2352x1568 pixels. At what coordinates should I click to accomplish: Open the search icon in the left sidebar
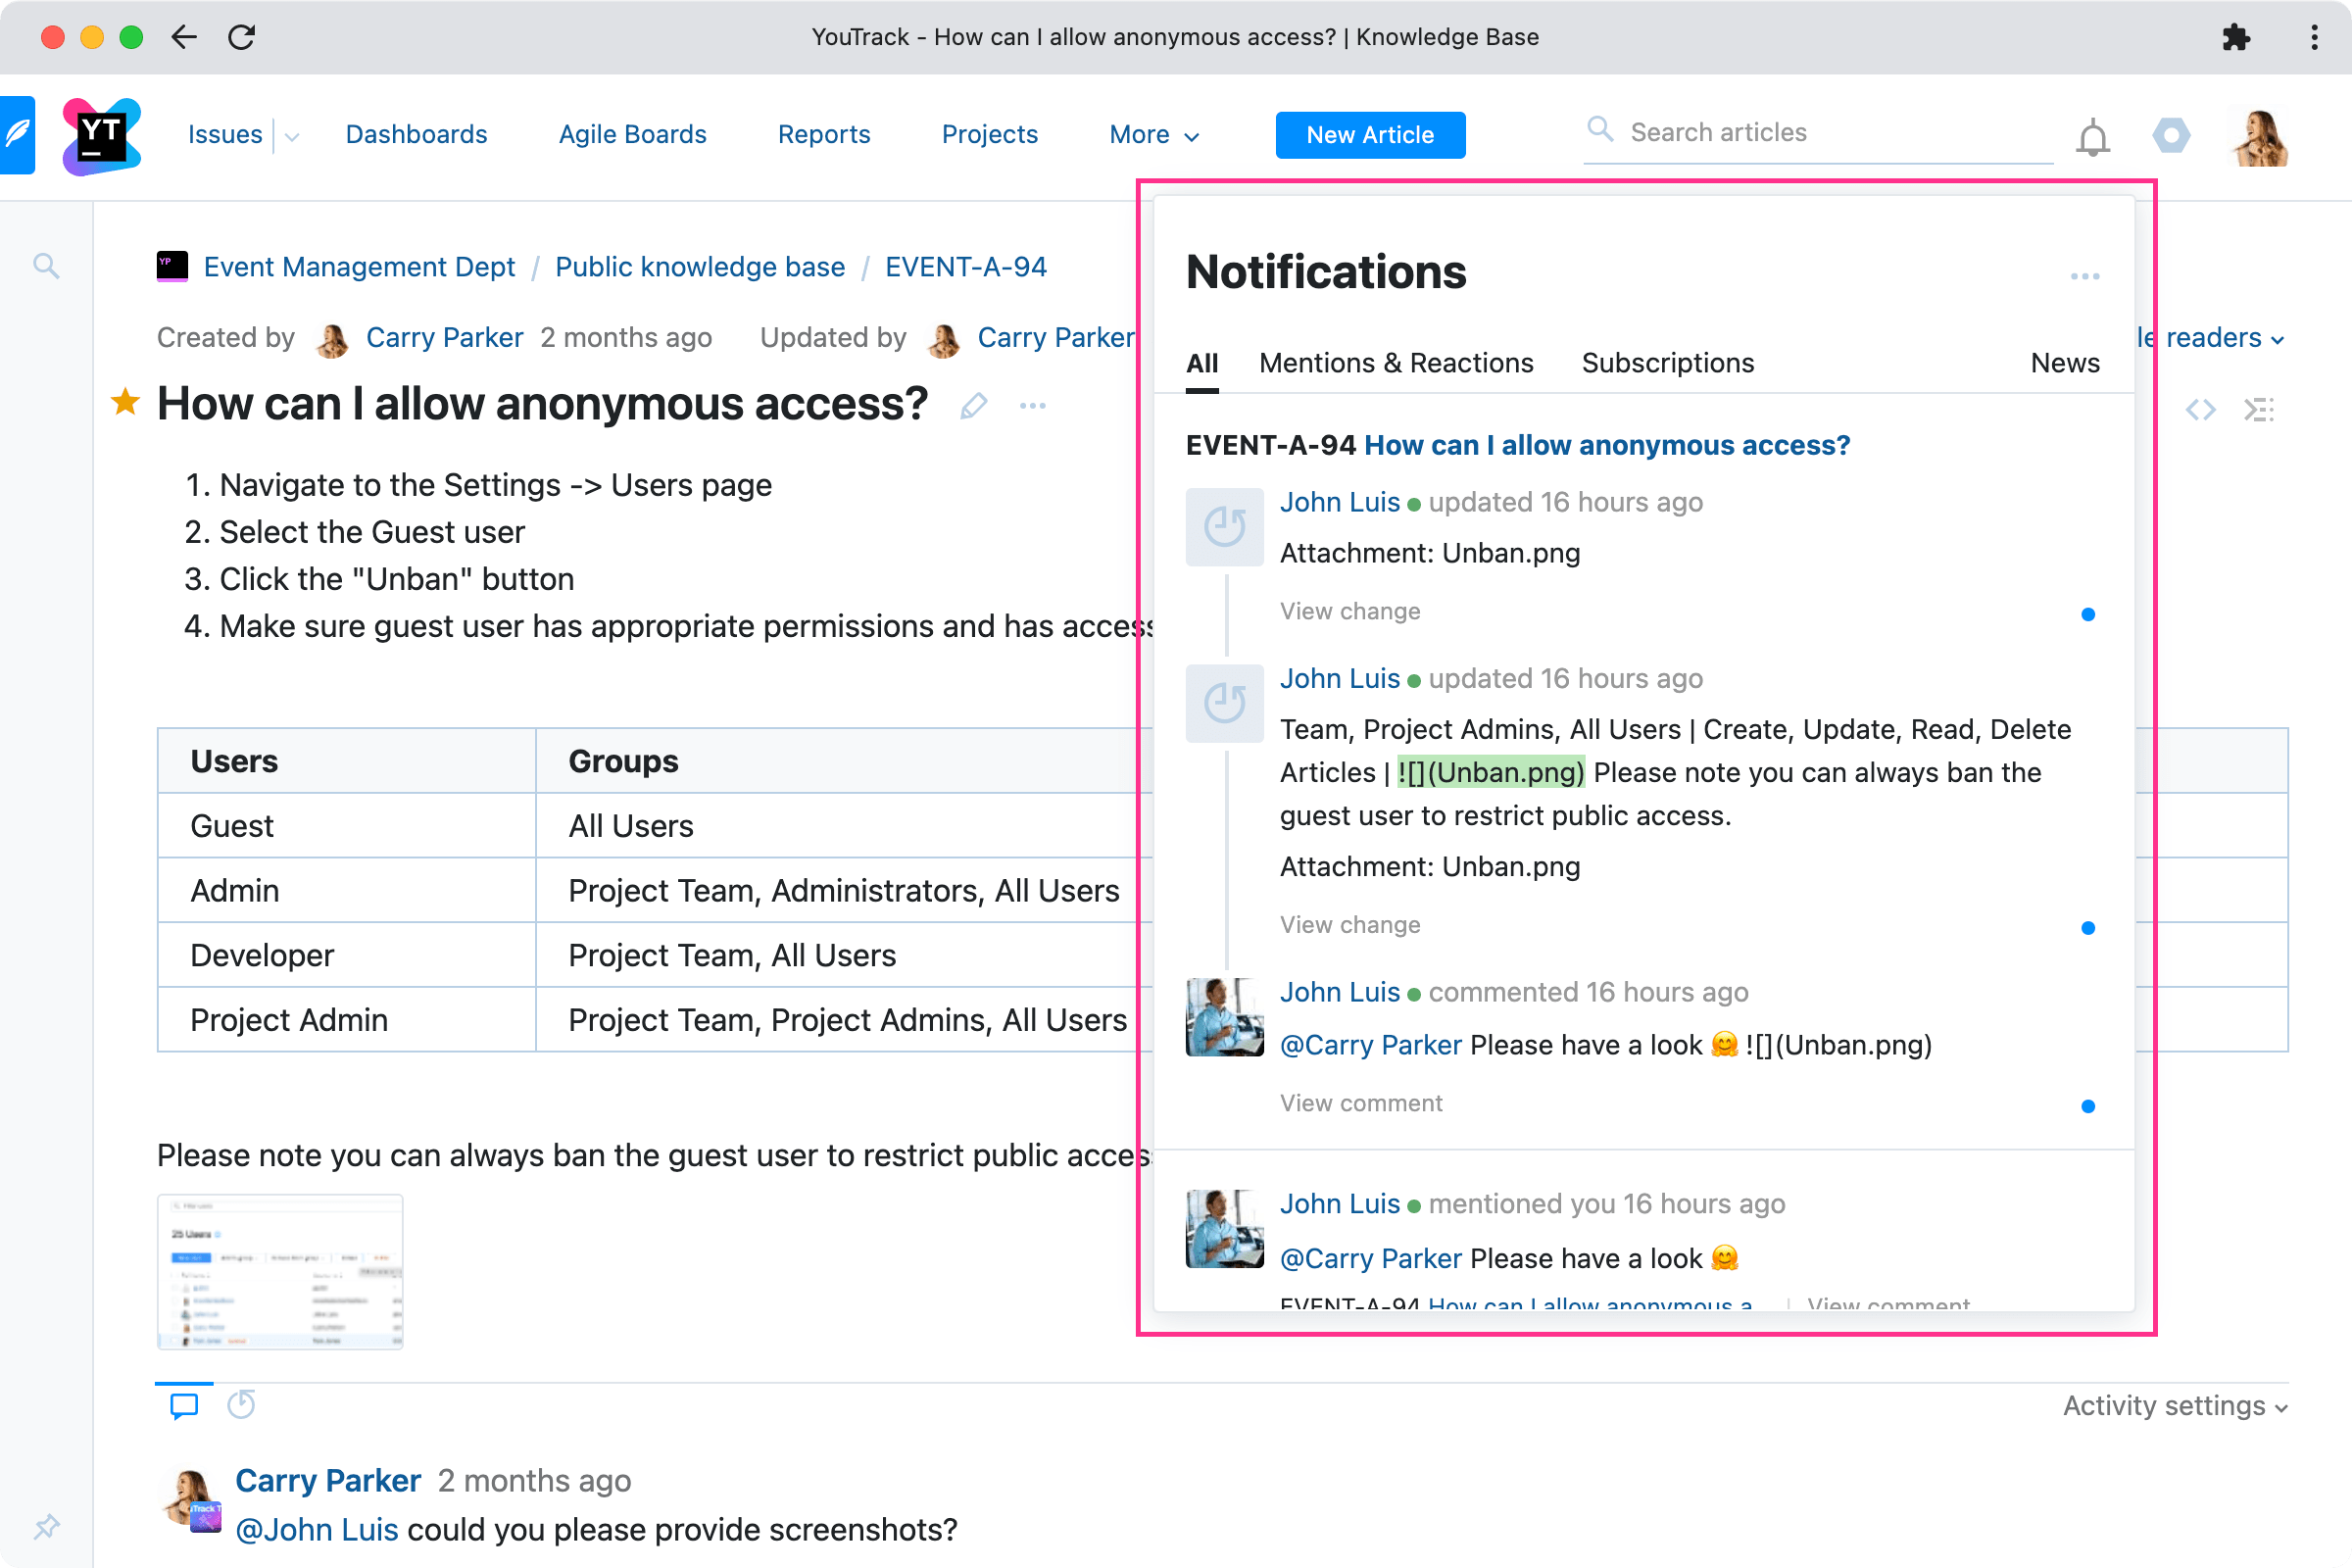(46, 266)
